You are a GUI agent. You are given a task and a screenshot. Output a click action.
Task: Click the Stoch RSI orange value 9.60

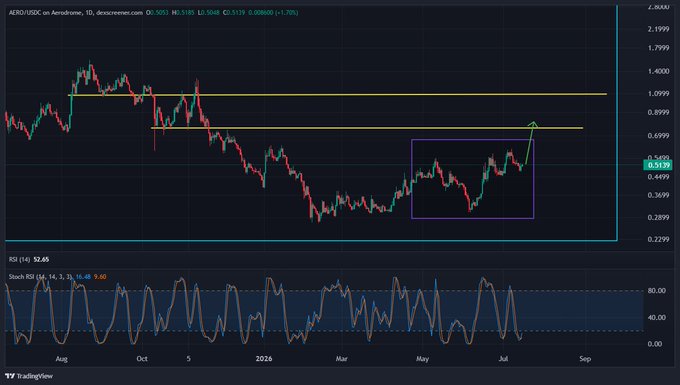100,277
